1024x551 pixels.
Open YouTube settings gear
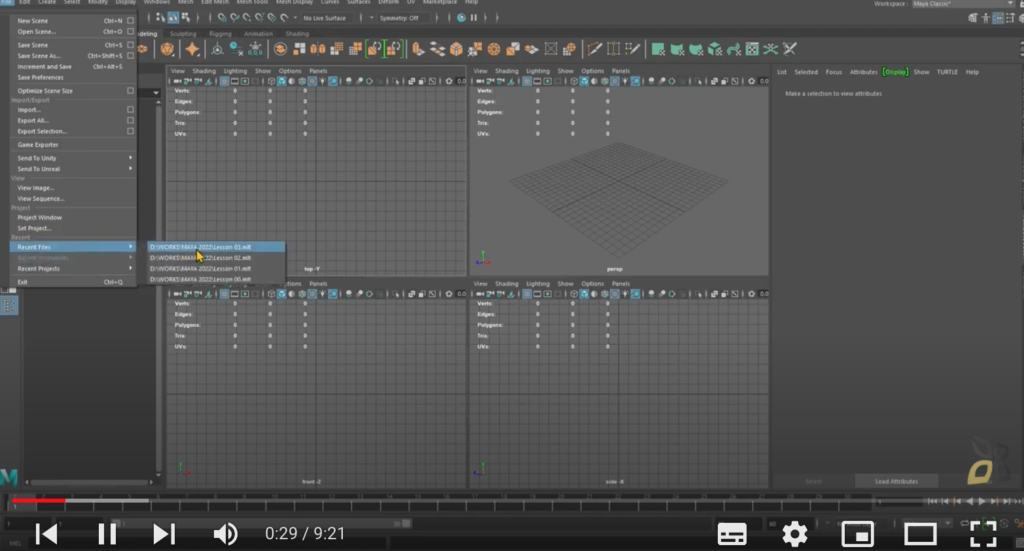click(x=795, y=534)
